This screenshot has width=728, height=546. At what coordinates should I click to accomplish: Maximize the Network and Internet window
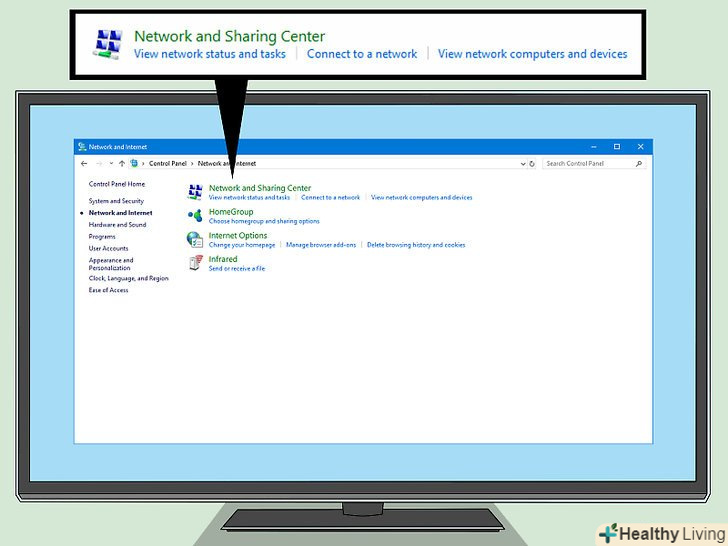click(617, 147)
